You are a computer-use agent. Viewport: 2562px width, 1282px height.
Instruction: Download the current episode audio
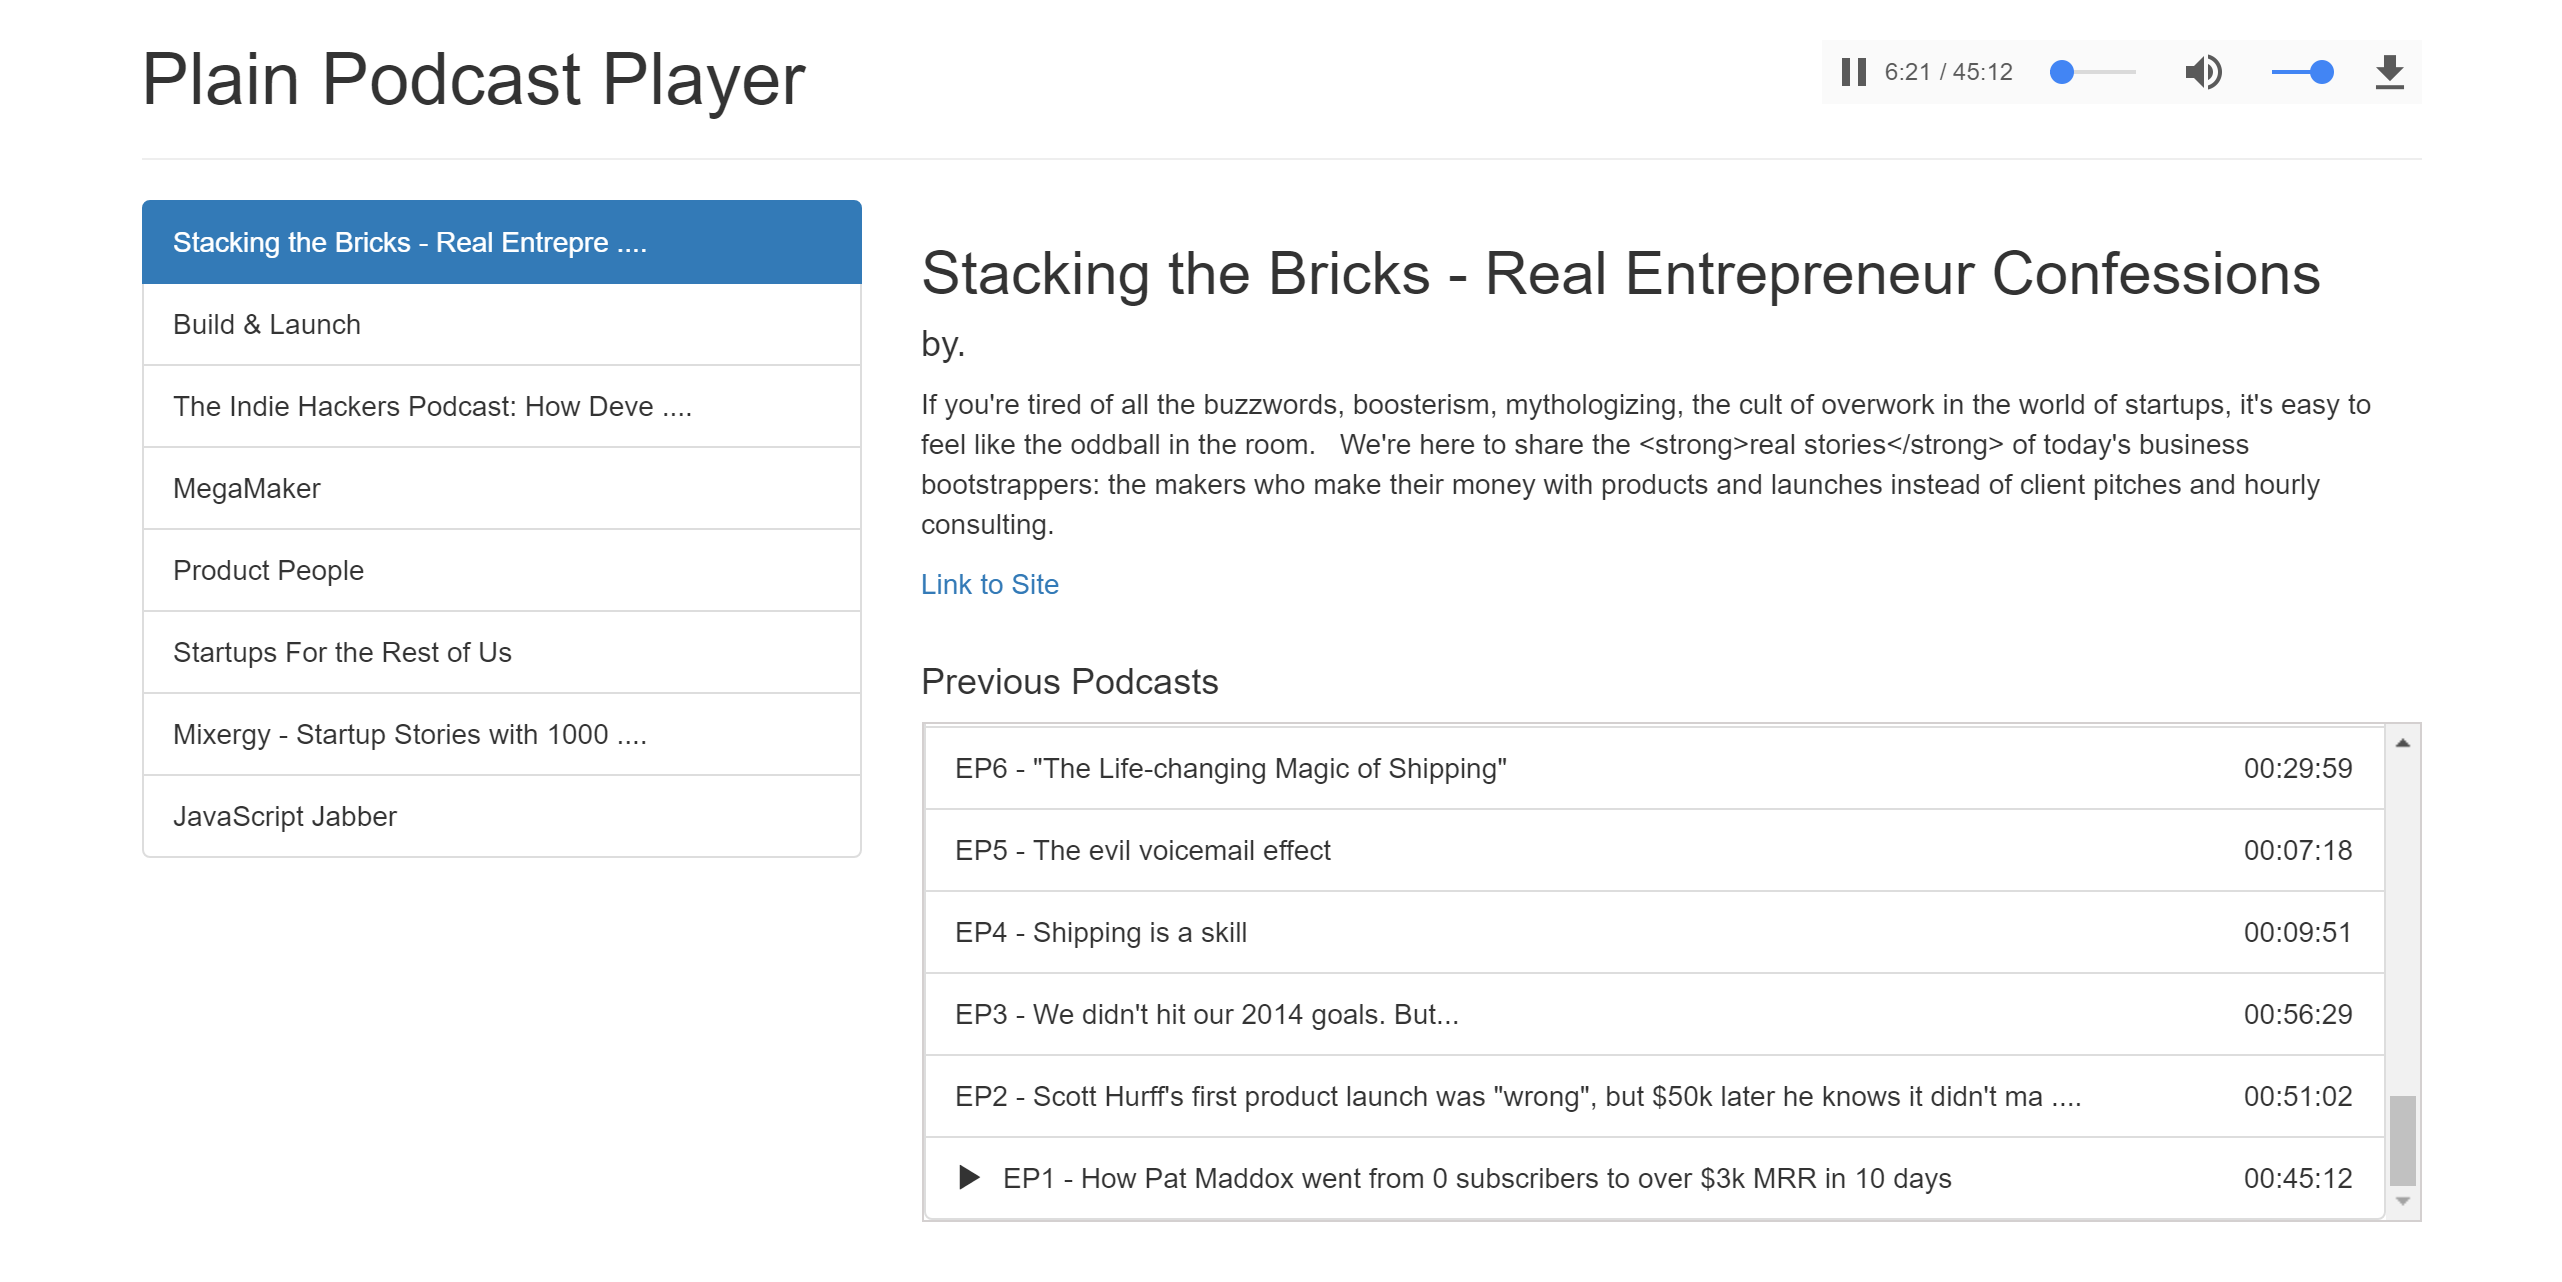coord(2389,72)
